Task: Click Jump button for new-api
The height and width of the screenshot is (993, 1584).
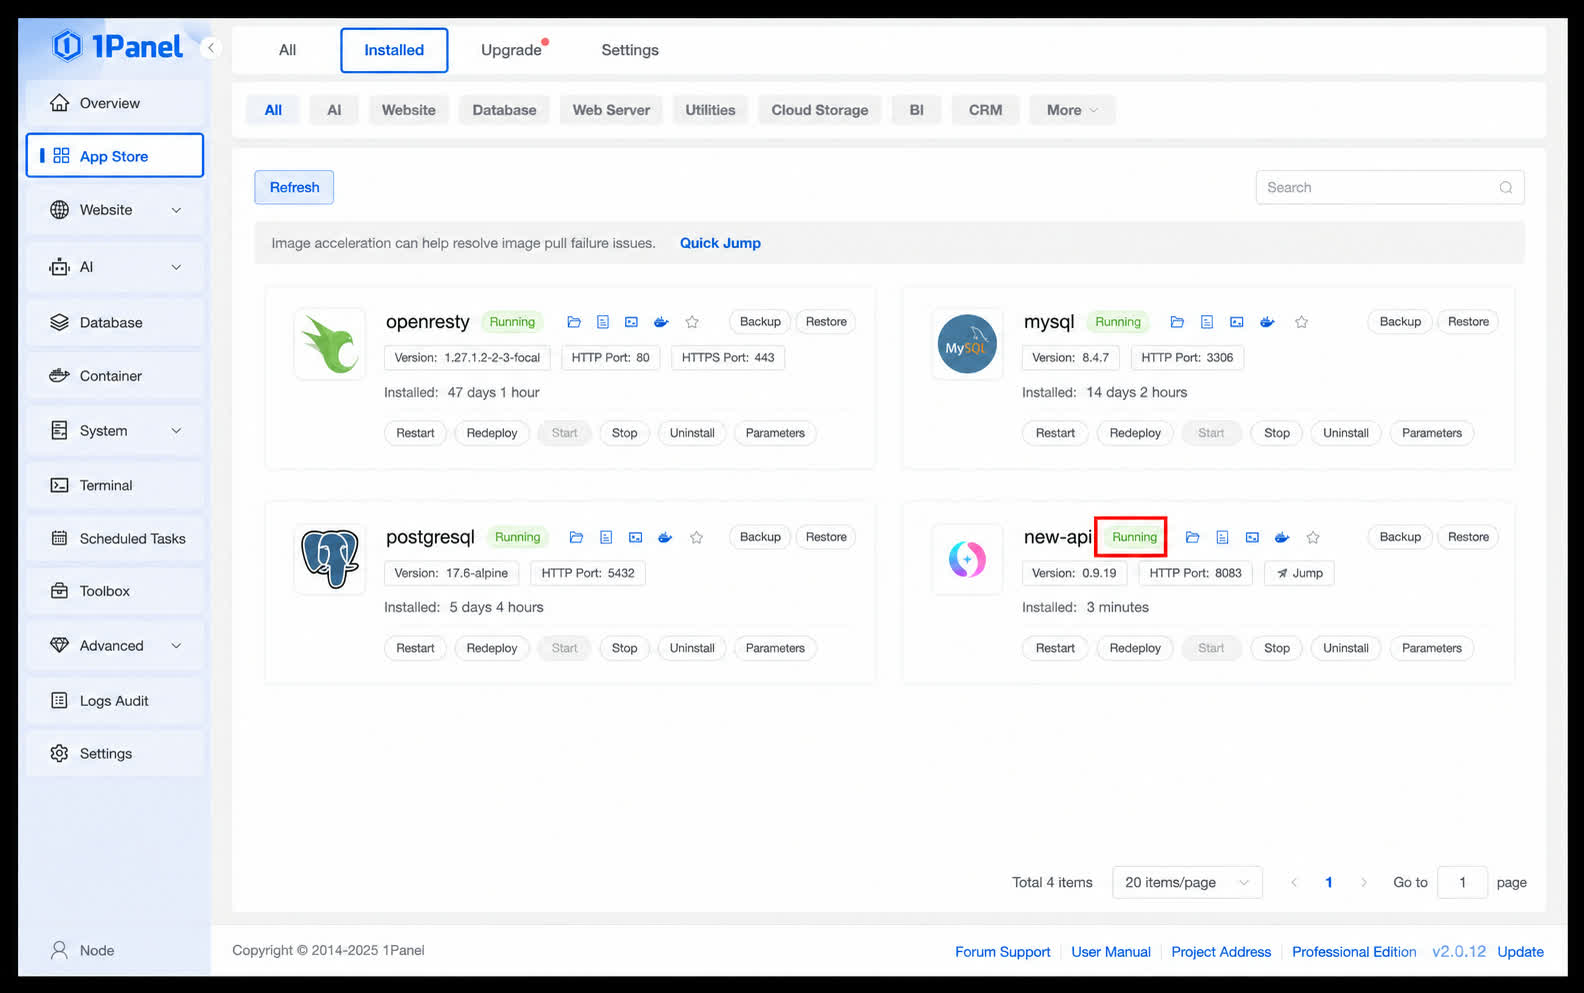Action: [x=1300, y=573]
